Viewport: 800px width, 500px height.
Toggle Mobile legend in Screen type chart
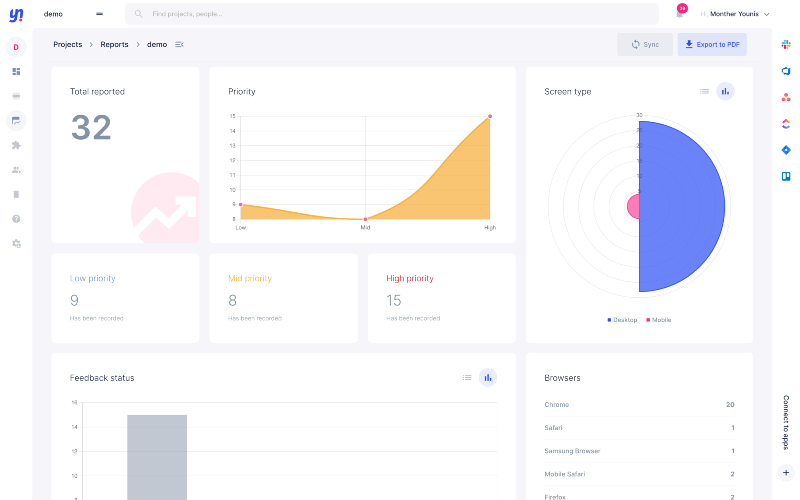(659, 320)
